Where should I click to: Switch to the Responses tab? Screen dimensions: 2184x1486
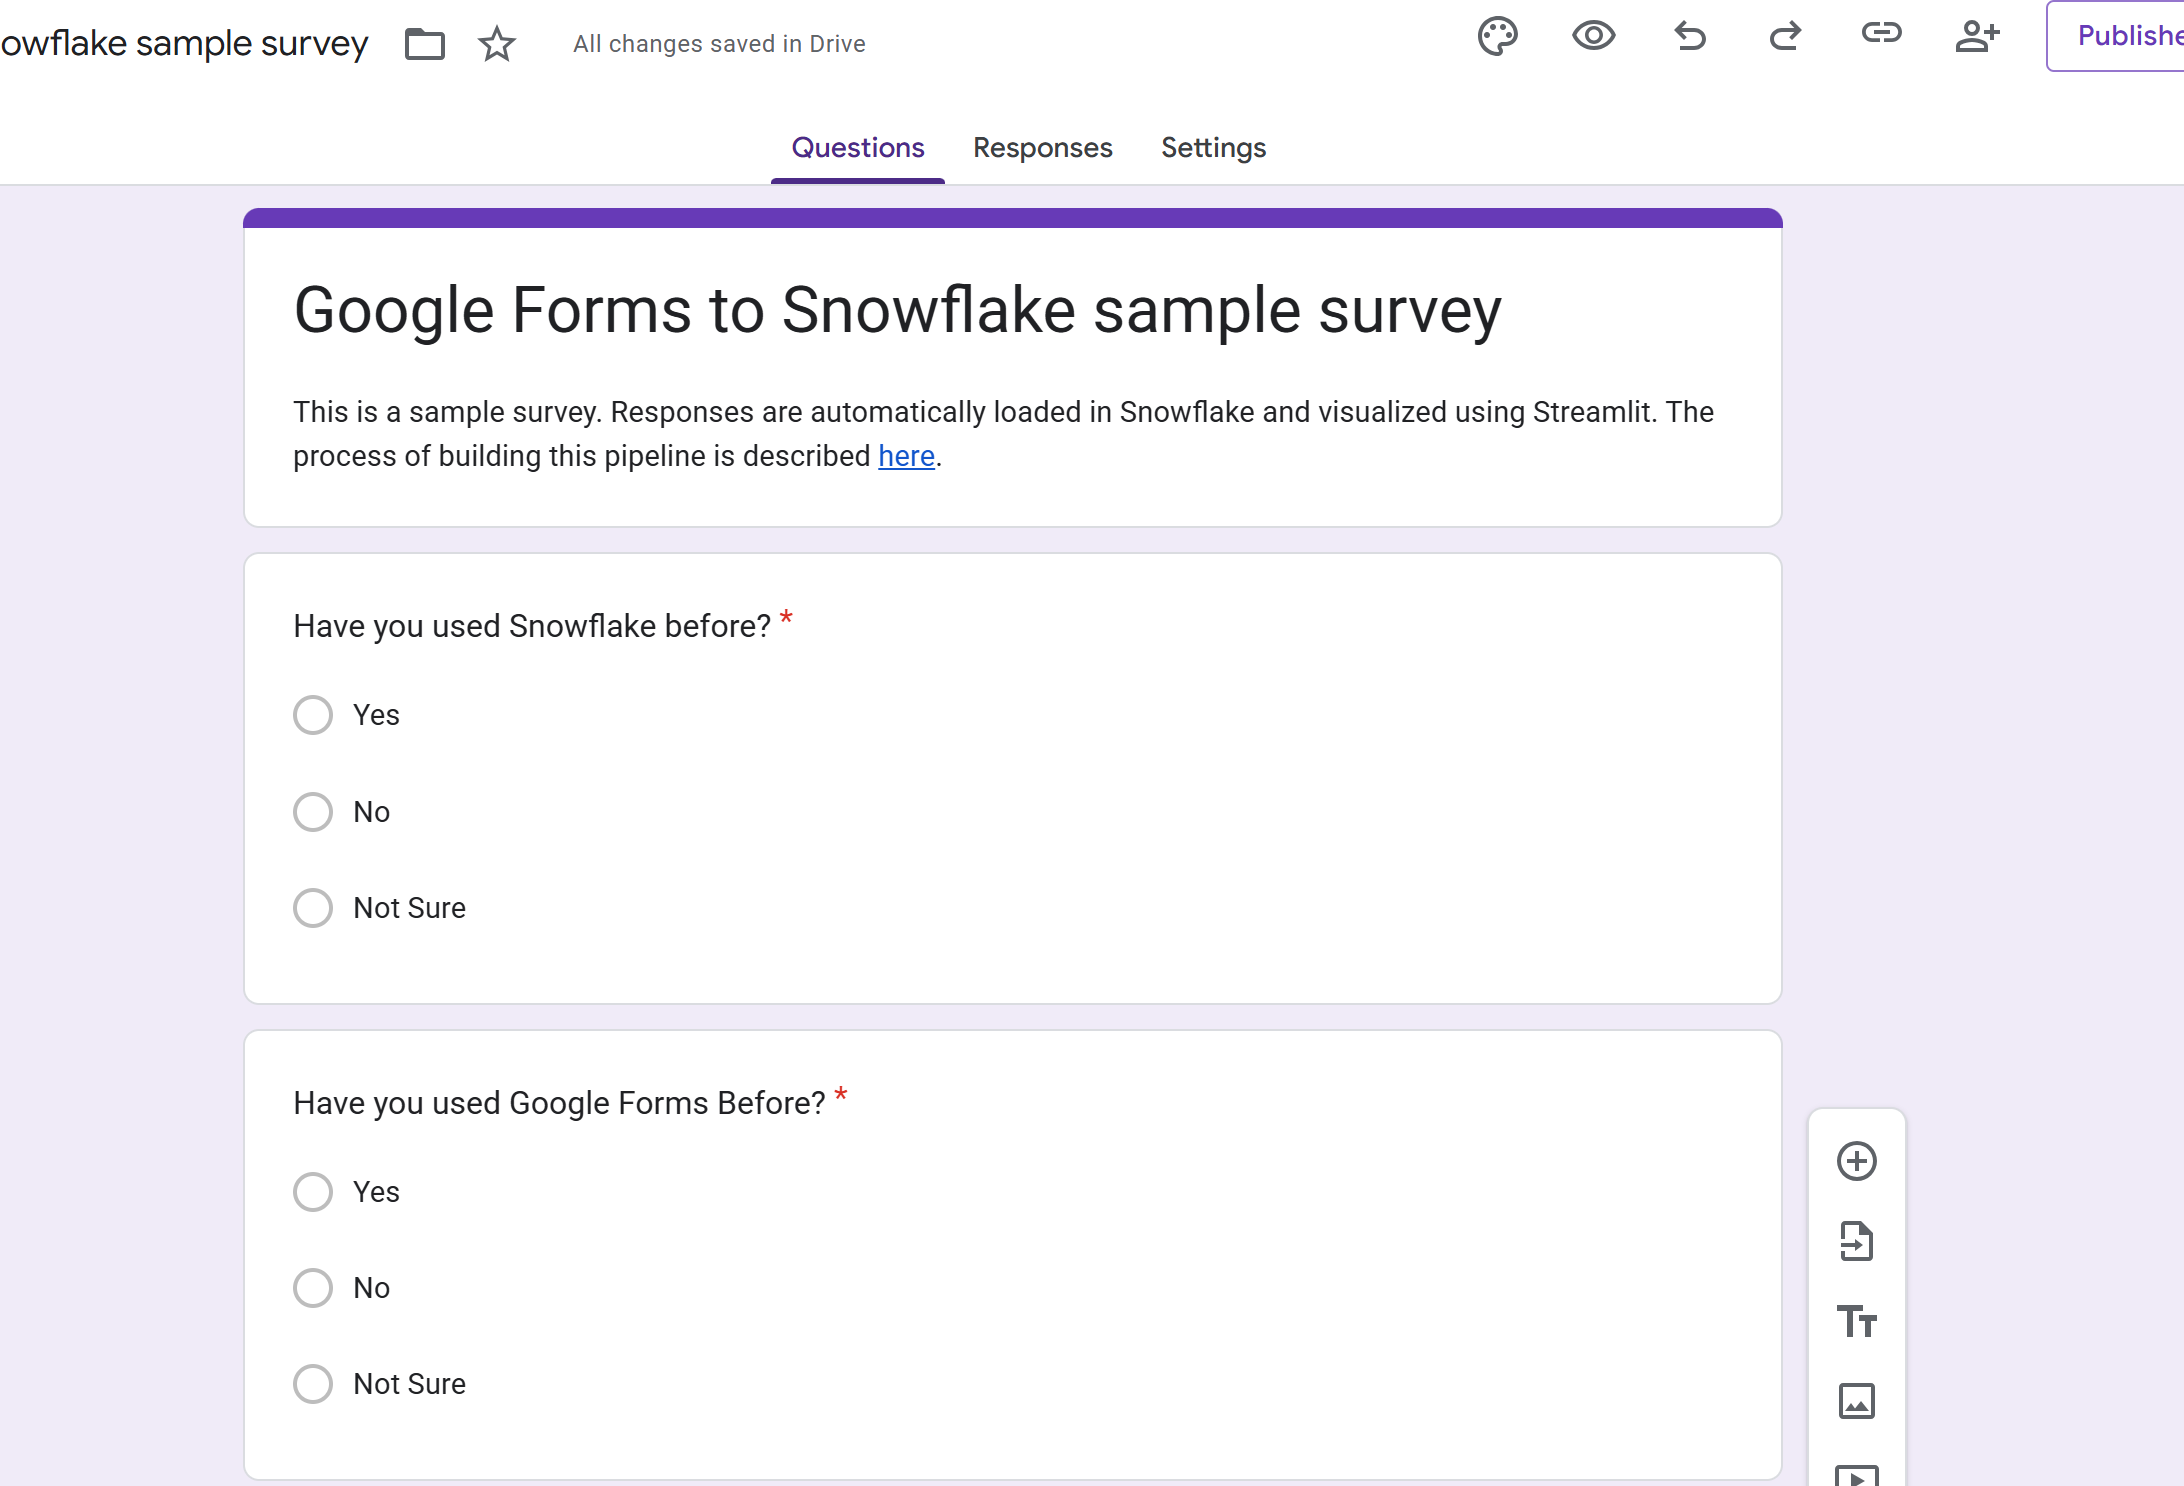coord(1042,148)
